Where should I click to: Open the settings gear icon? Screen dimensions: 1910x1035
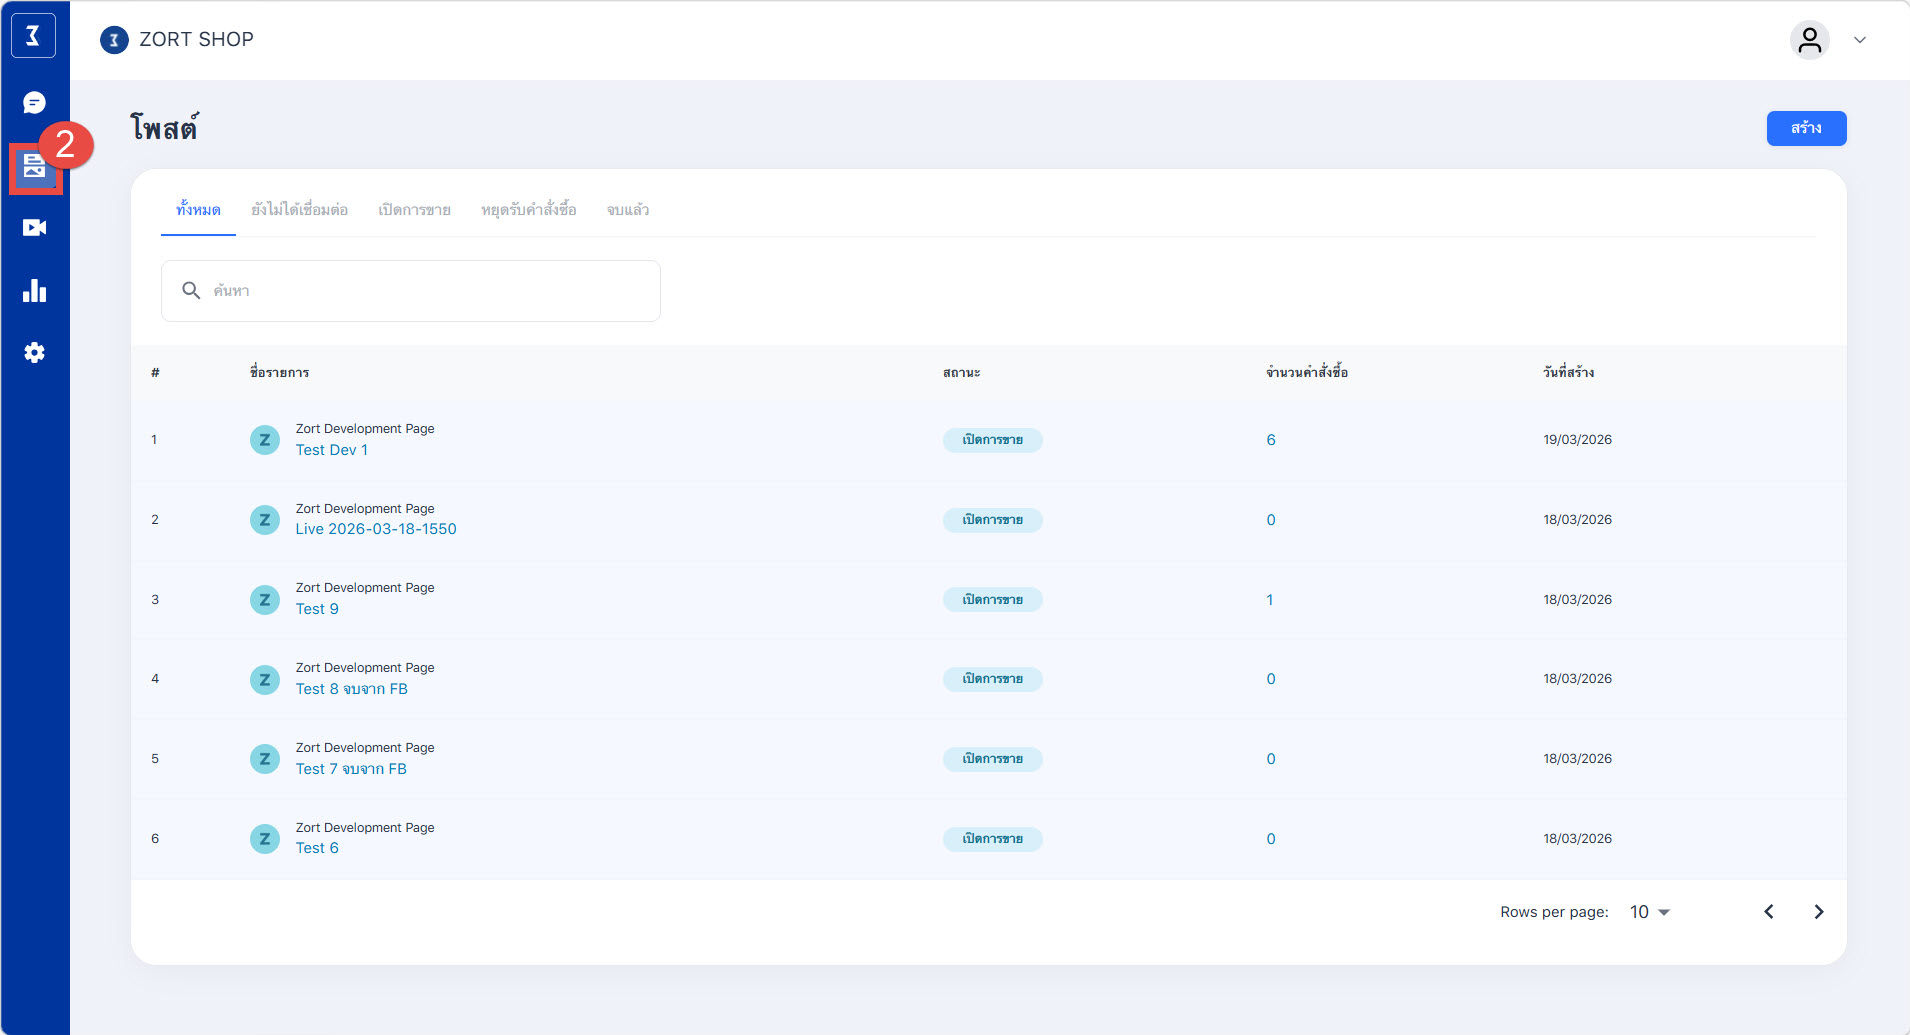point(34,353)
